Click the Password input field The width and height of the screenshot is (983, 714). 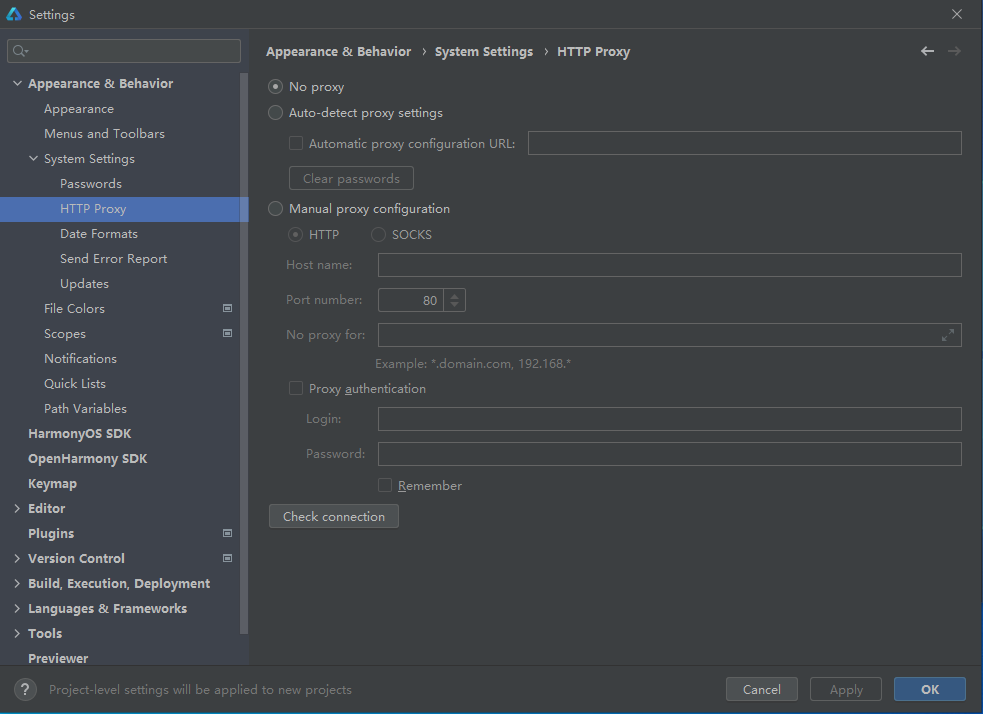pos(670,454)
